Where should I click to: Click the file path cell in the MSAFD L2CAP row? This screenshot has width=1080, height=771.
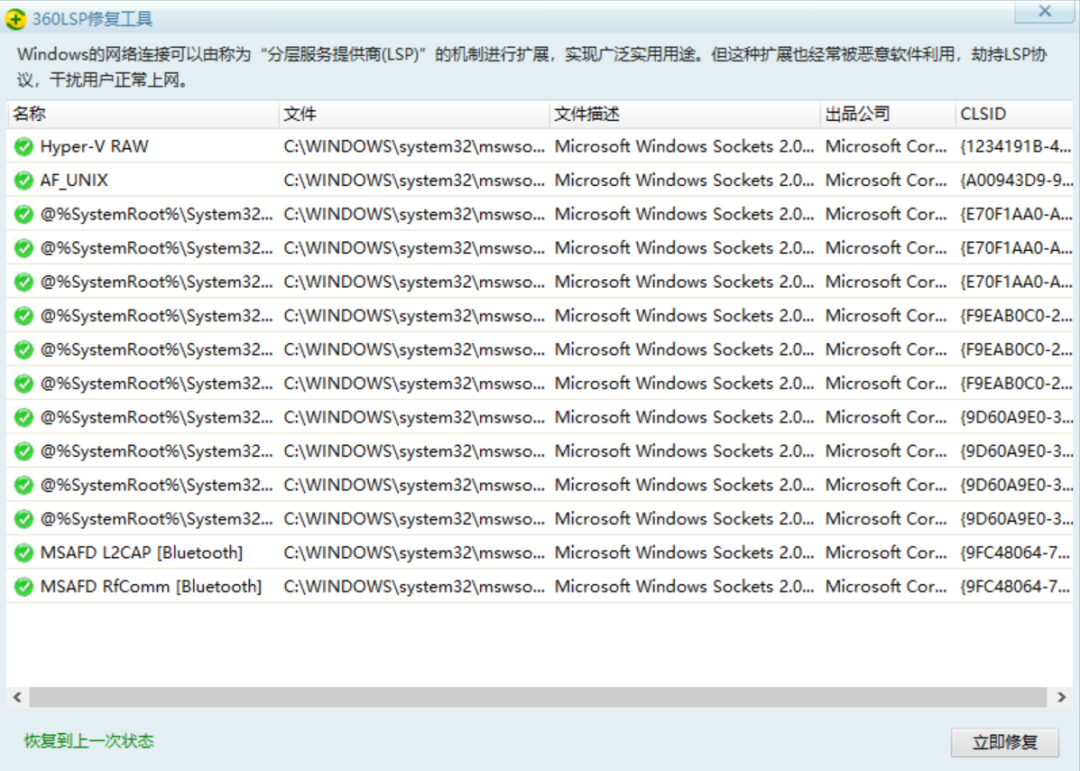pos(414,553)
